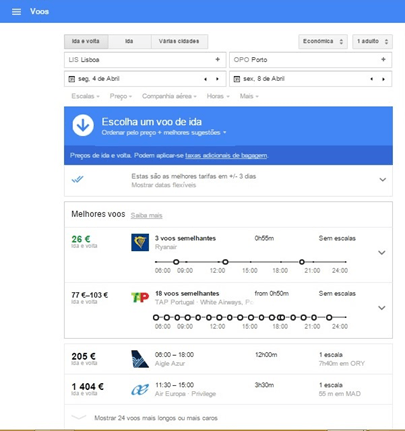
Task: Open the Saiba mais link
Action: pyautogui.click(x=146, y=216)
